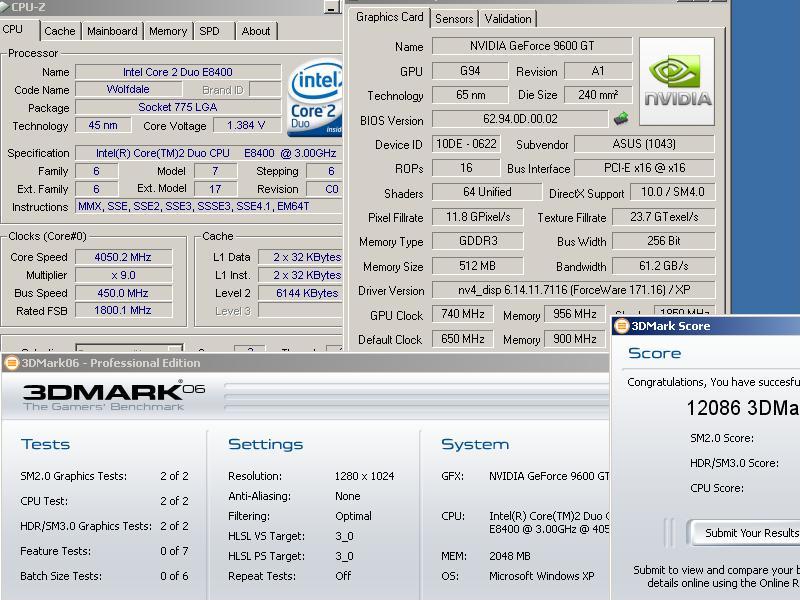800x600 pixels.
Task: Click the 3DMark06 title bar icon
Action: tap(11, 363)
